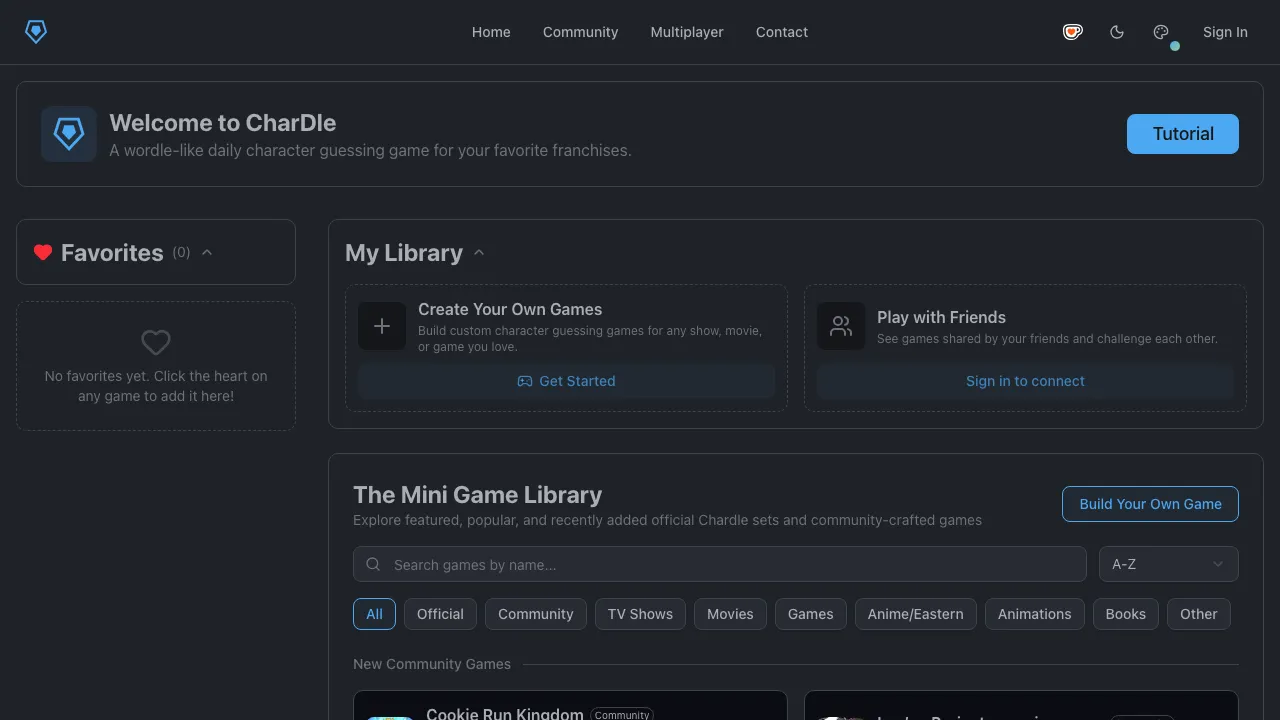Navigate to the Contact page
This screenshot has height=720, width=1280.
click(x=782, y=32)
